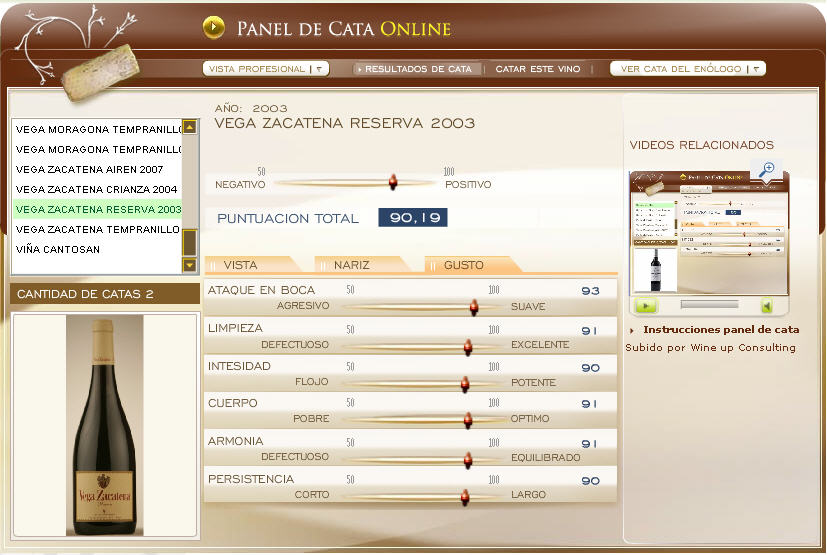Click the magnifier zoom icon on video
Screen dimensions: 827x555
click(766, 170)
